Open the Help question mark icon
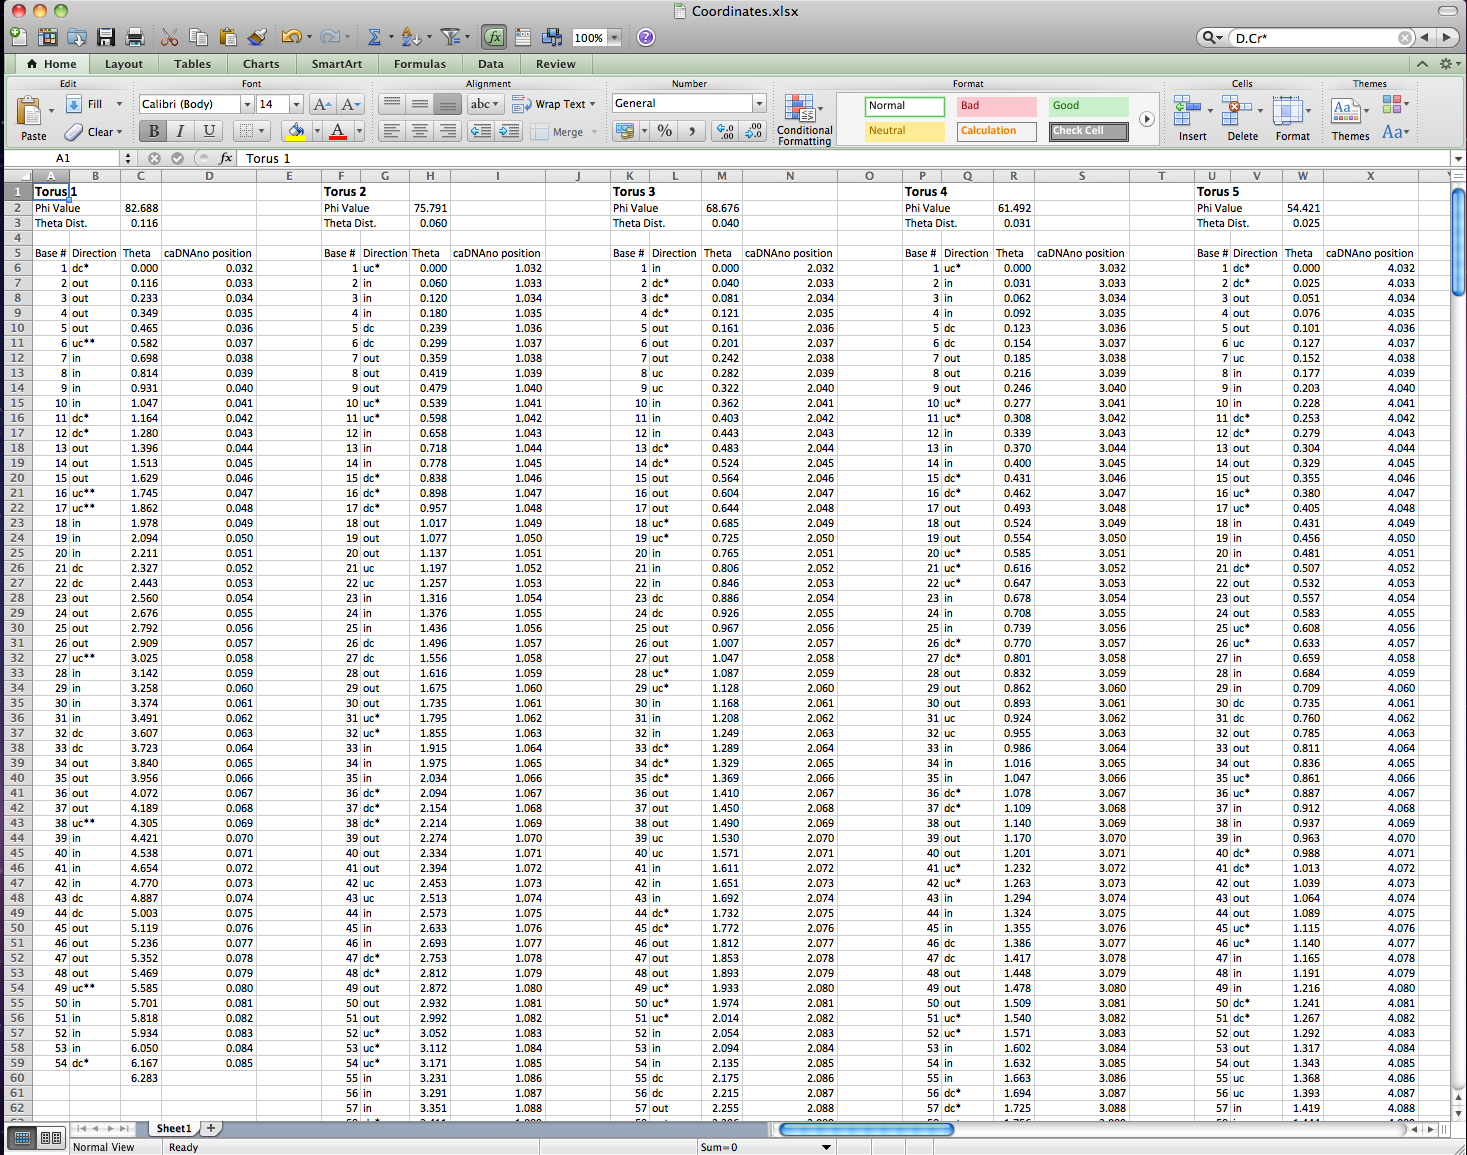The width and height of the screenshot is (1467, 1155). tap(646, 38)
